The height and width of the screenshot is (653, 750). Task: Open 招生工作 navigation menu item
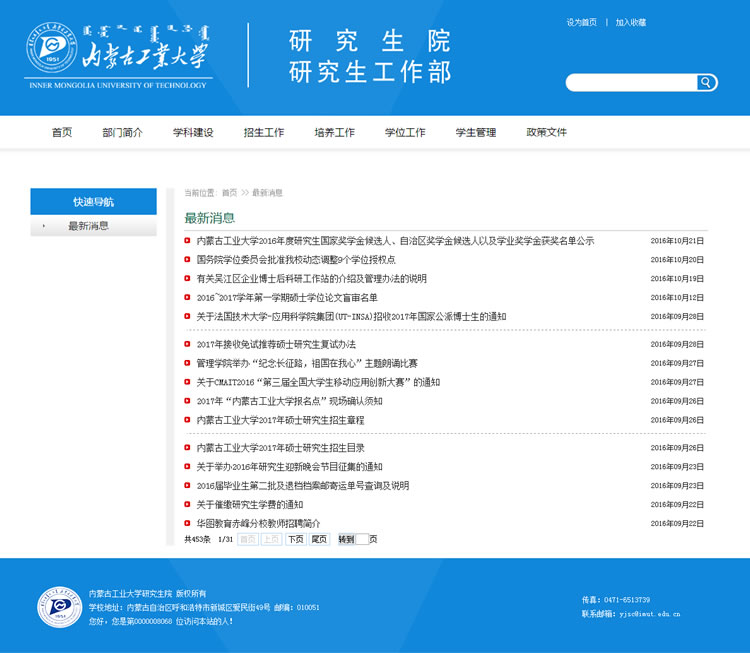[x=264, y=132]
